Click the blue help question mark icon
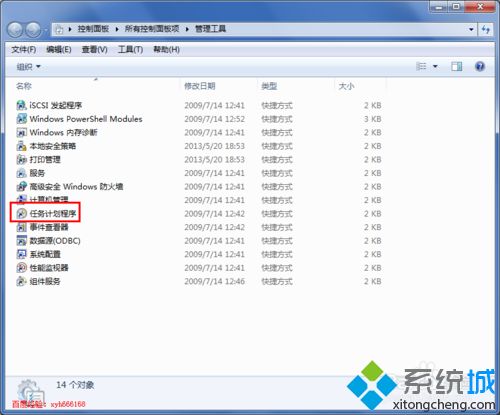Image resolution: width=500 pixels, height=415 pixels. 479,66
